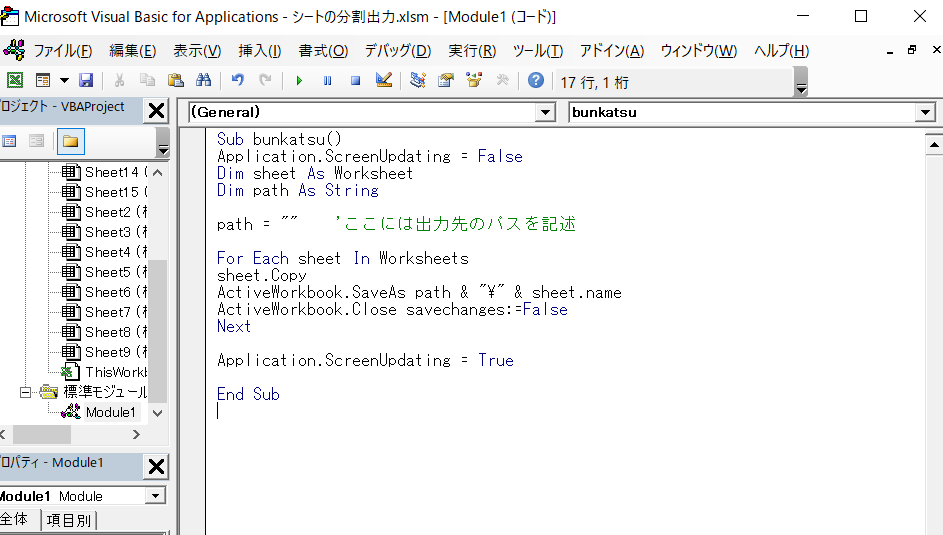Screen dimensions: 943x535
Task: Click the View Code icon in Project panel
Action: click(9, 141)
